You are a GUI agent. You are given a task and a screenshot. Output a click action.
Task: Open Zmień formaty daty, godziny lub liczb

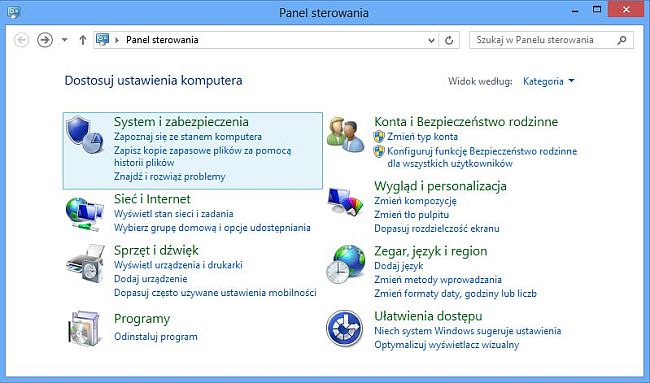coord(455,293)
